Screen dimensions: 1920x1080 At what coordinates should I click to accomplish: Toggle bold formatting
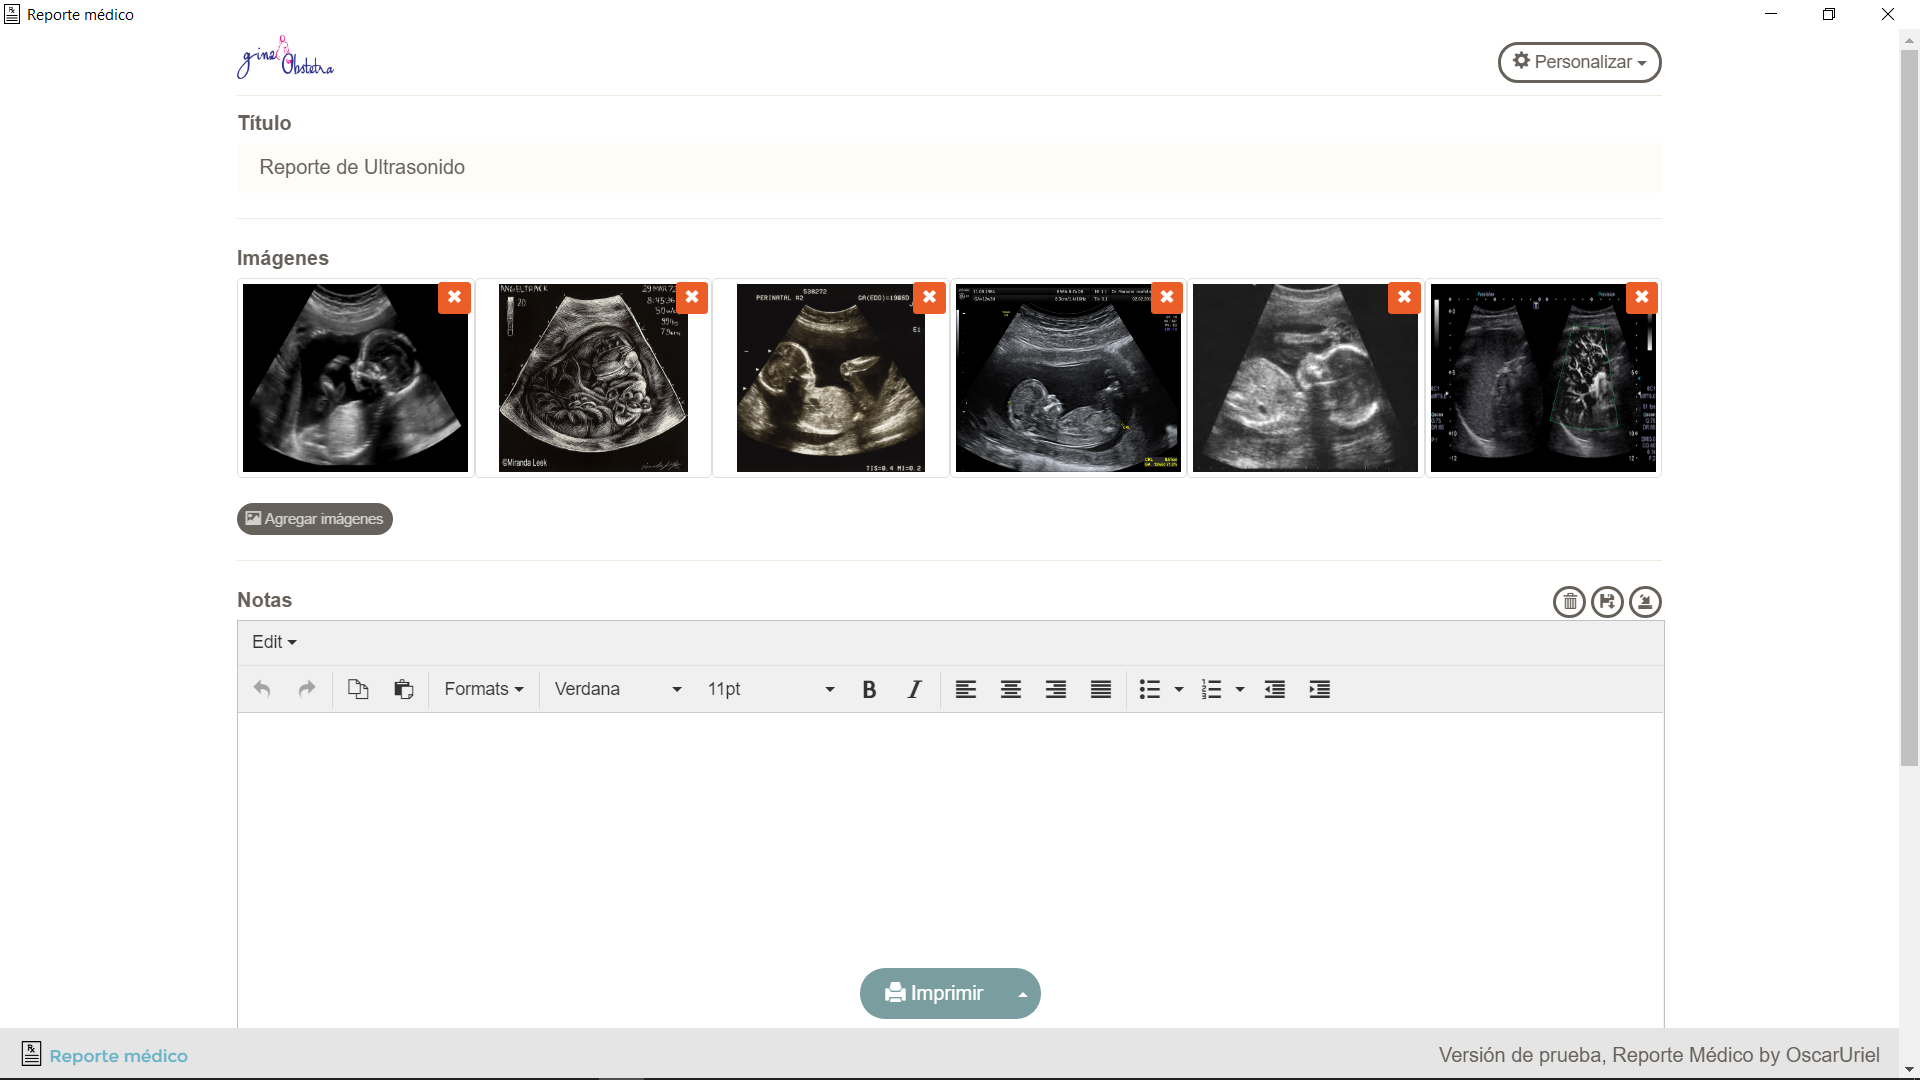pos(869,689)
